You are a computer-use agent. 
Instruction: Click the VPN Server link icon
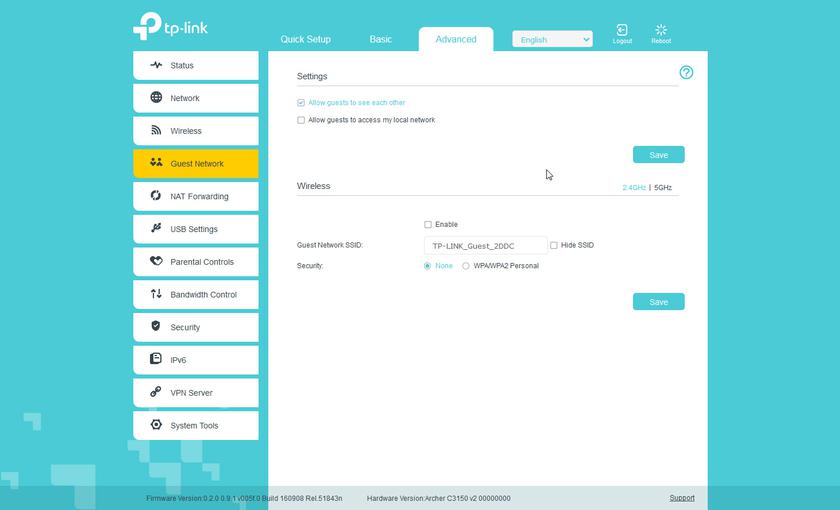pos(156,392)
